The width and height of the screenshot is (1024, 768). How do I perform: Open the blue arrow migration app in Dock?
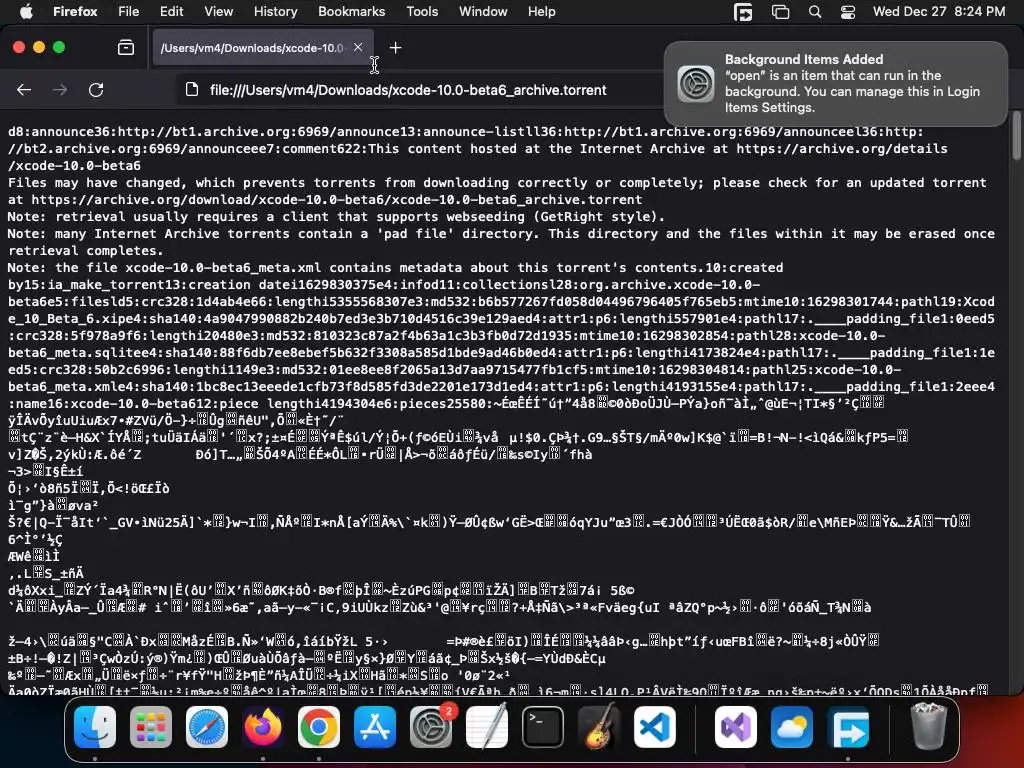coord(848,727)
